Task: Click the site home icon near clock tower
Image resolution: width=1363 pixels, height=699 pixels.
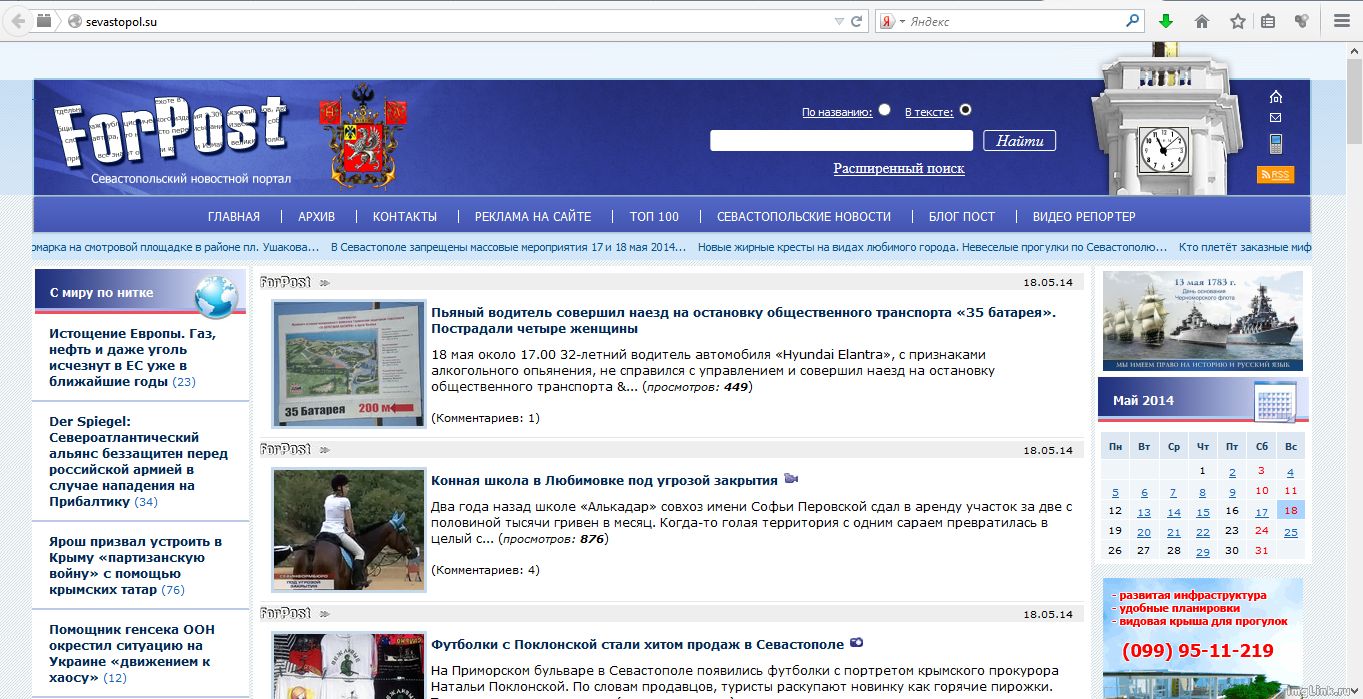Action: 1275,96
